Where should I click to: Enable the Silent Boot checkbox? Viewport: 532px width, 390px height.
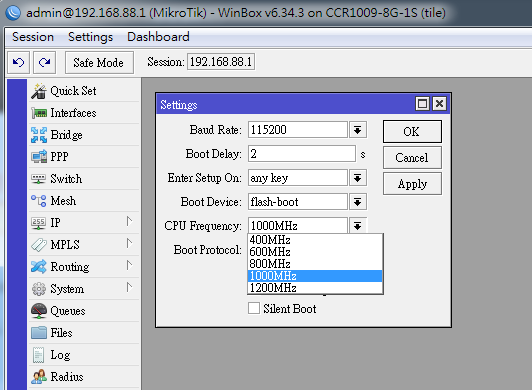tap(254, 309)
